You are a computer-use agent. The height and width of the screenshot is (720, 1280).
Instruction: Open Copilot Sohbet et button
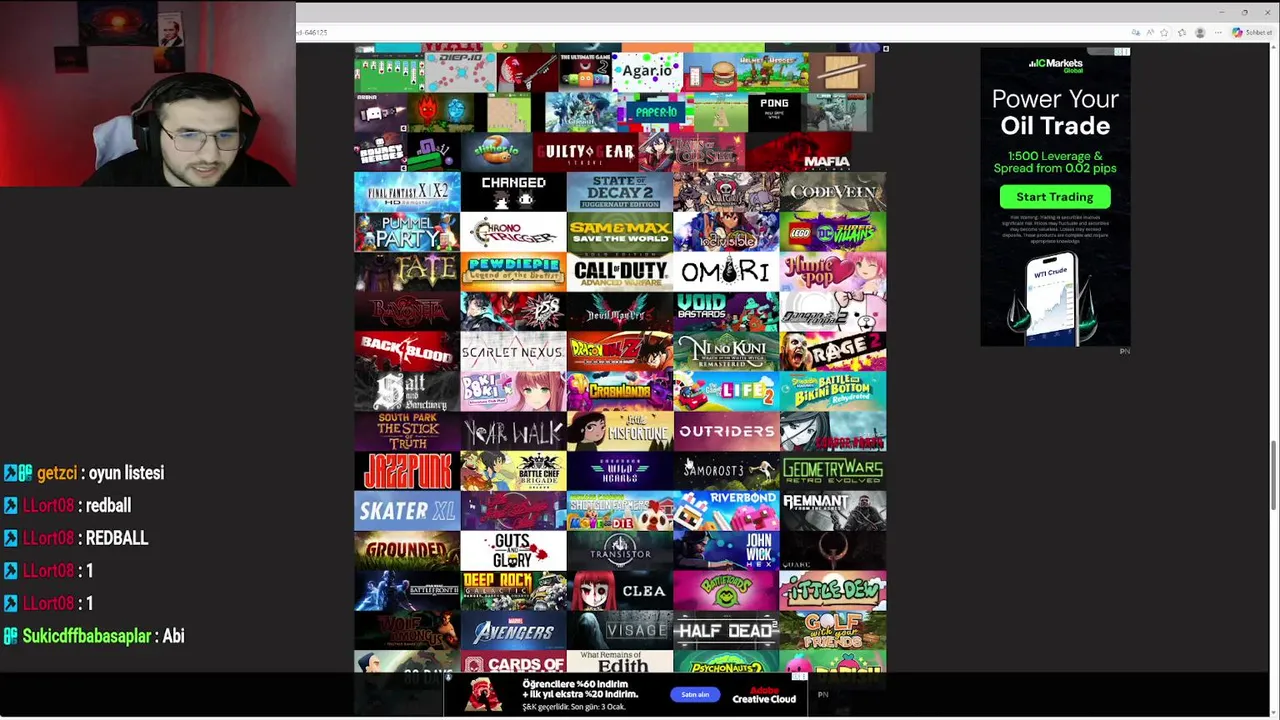1252,32
